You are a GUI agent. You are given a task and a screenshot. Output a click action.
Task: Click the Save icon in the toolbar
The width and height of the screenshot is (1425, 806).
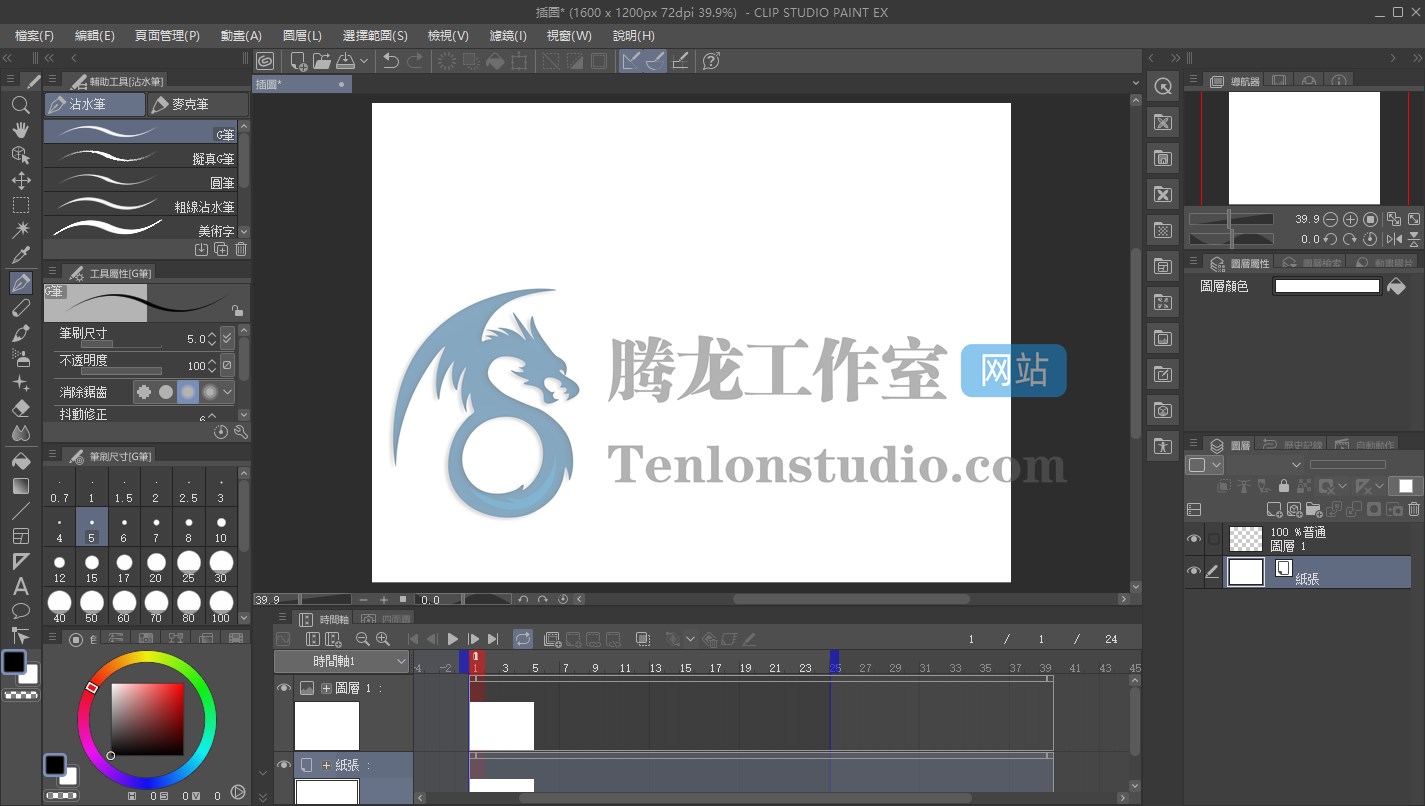[345, 61]
